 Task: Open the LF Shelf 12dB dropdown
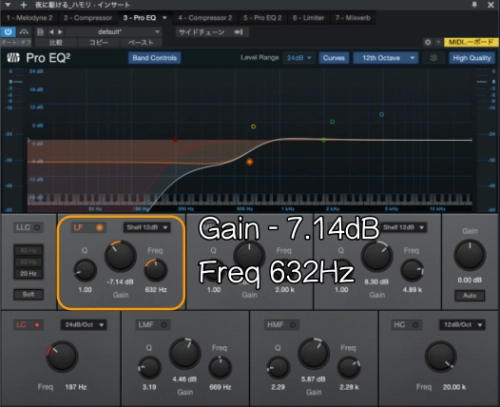click(x=147, y=228)
